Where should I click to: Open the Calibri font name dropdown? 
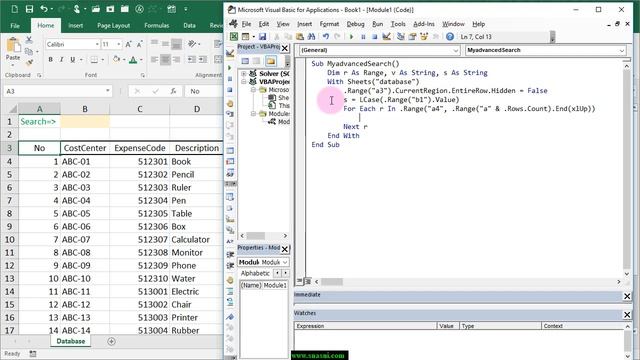(97, 44)
